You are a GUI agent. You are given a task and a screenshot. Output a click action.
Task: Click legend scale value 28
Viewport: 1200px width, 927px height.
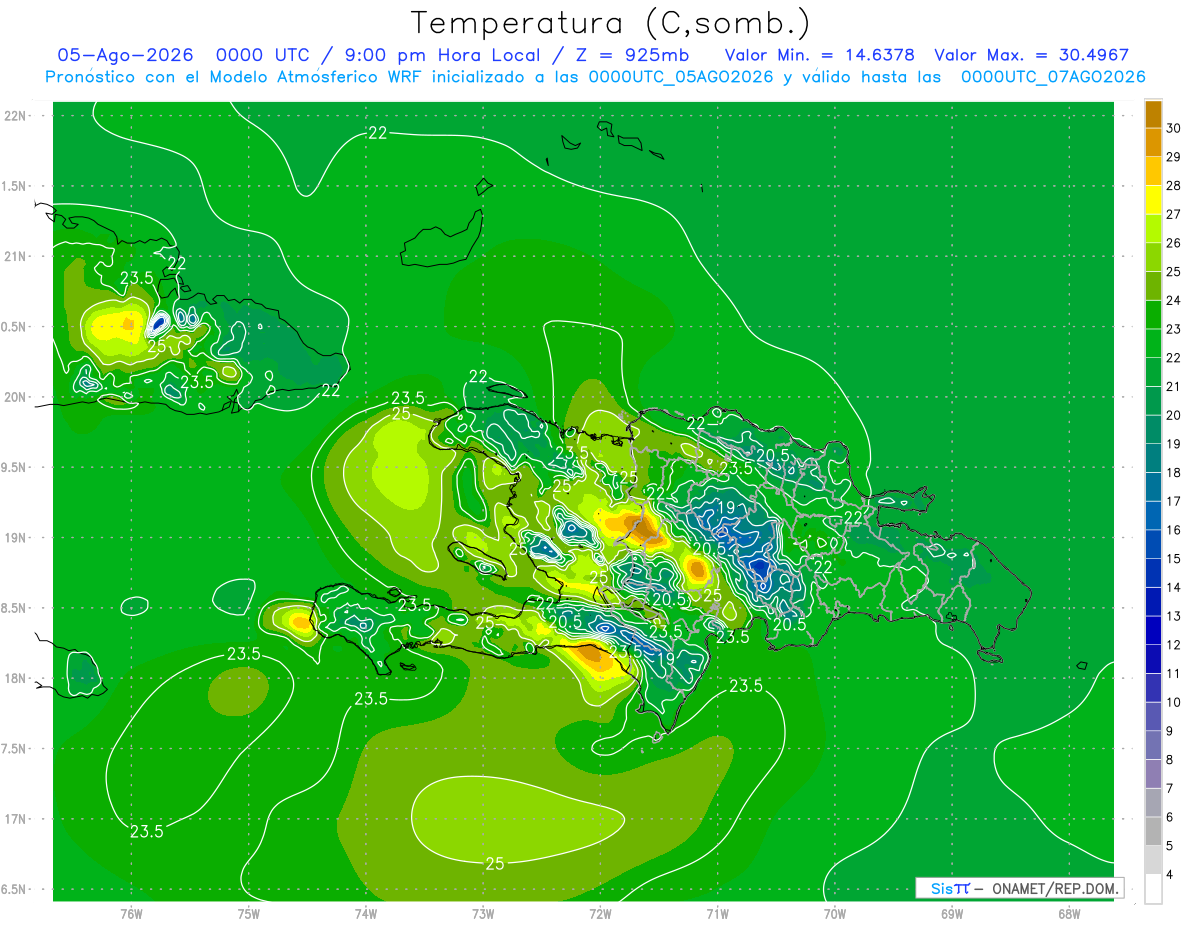pos(1174,186)
